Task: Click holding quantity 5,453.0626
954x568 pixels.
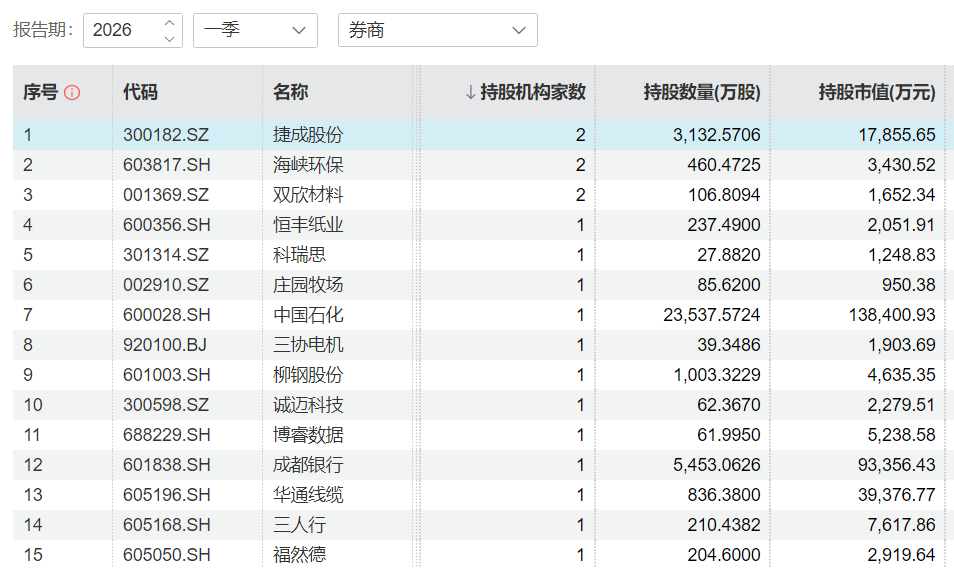Action: (717, 465)
